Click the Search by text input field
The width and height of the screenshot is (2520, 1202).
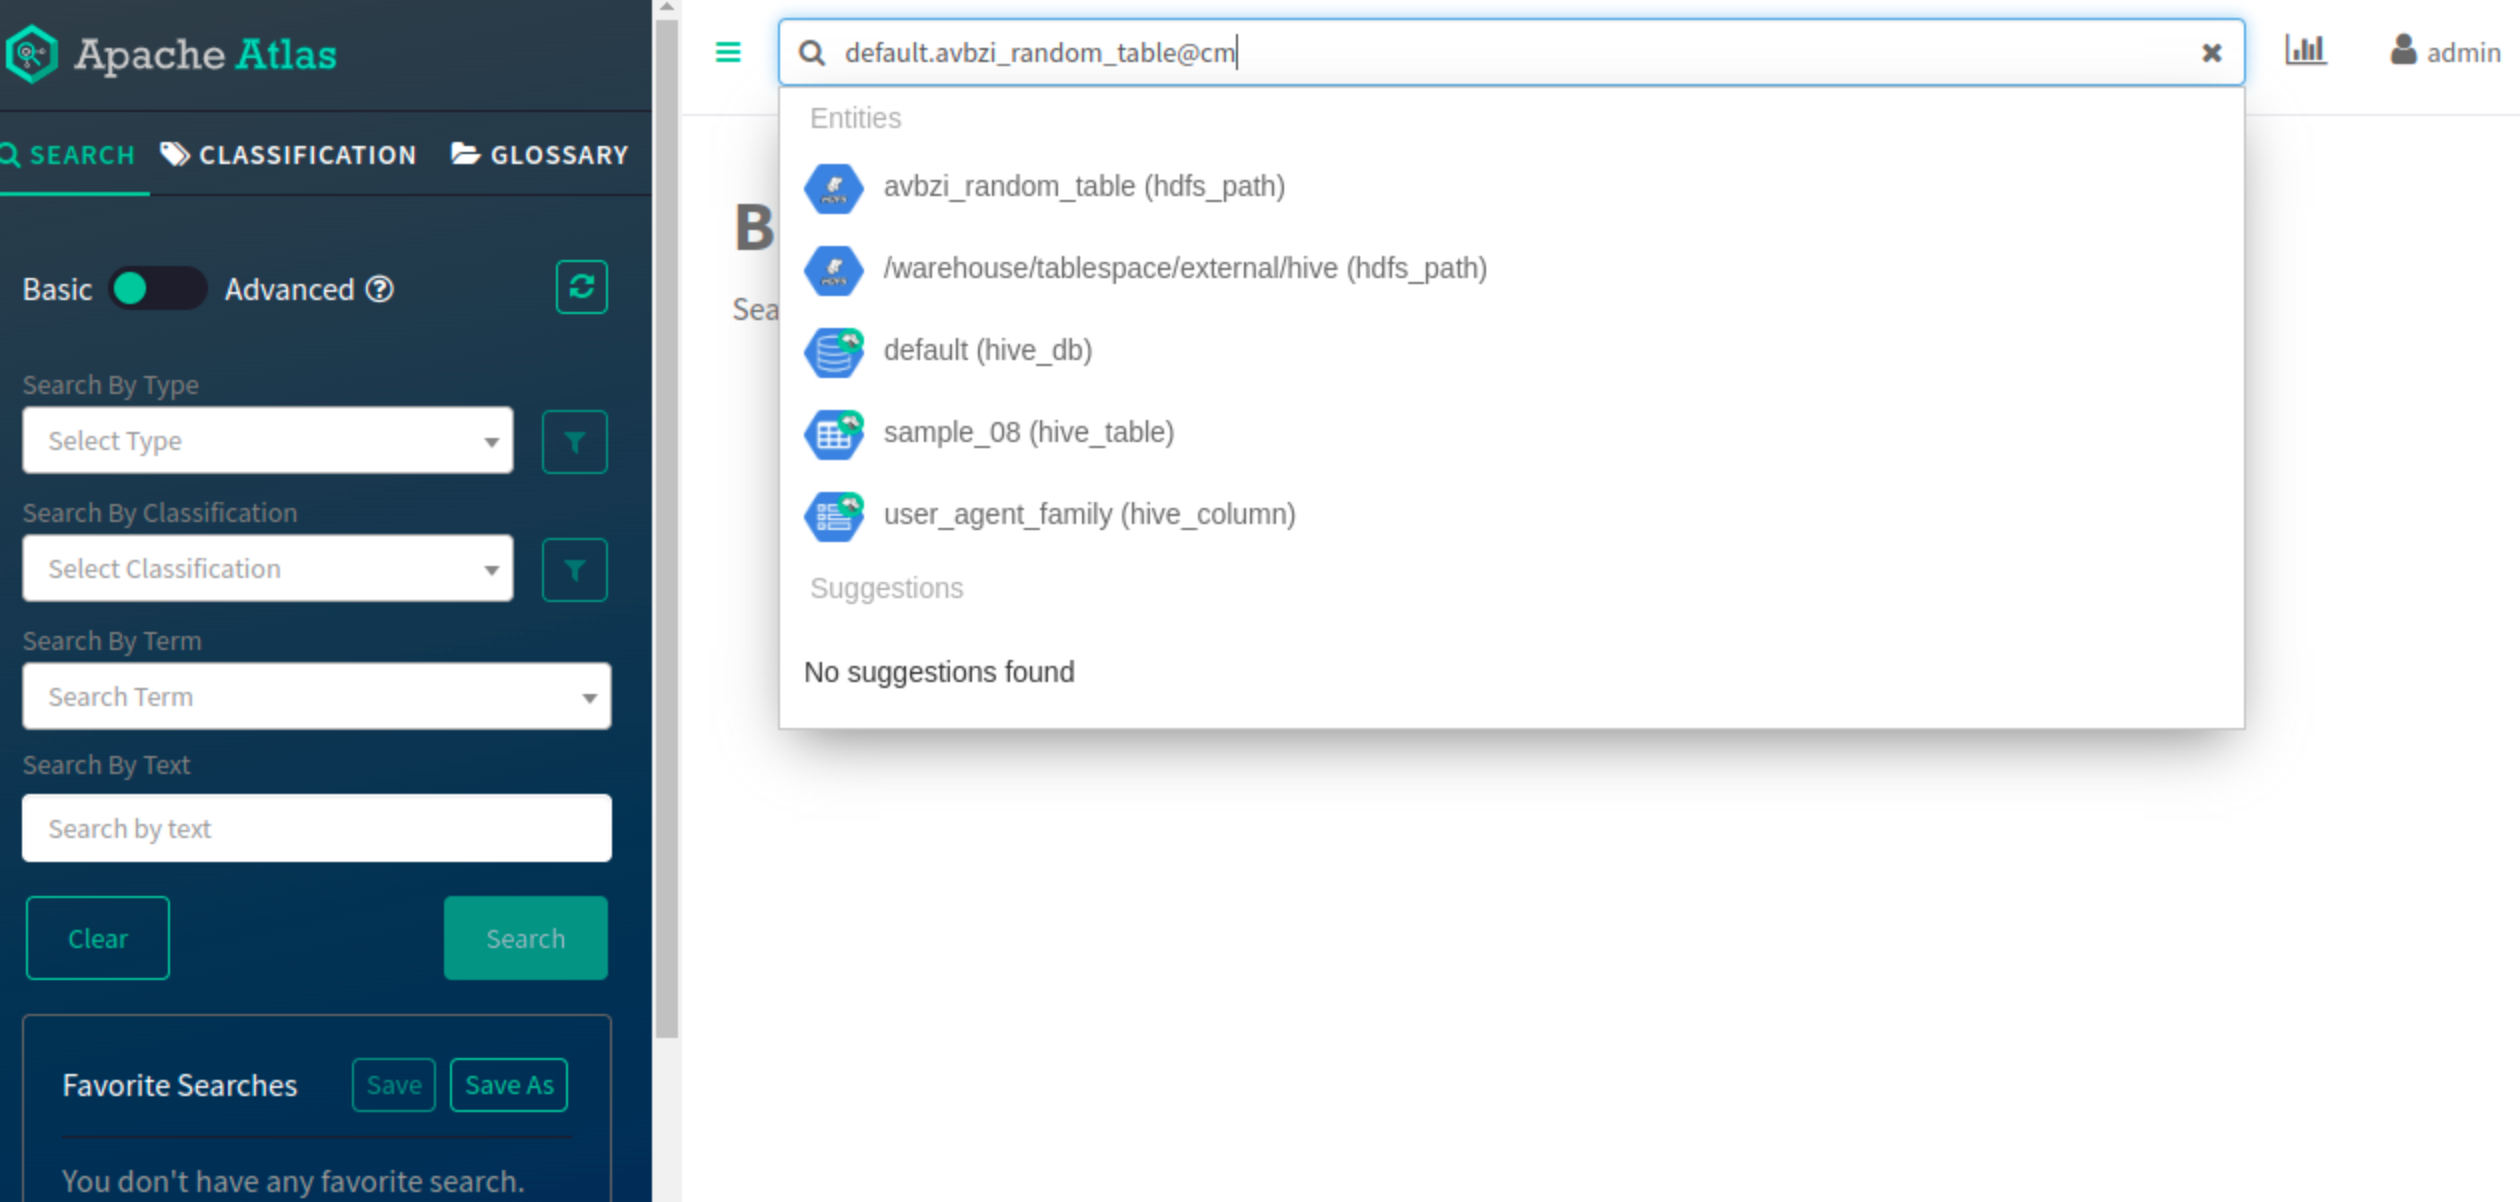(316, 829)
